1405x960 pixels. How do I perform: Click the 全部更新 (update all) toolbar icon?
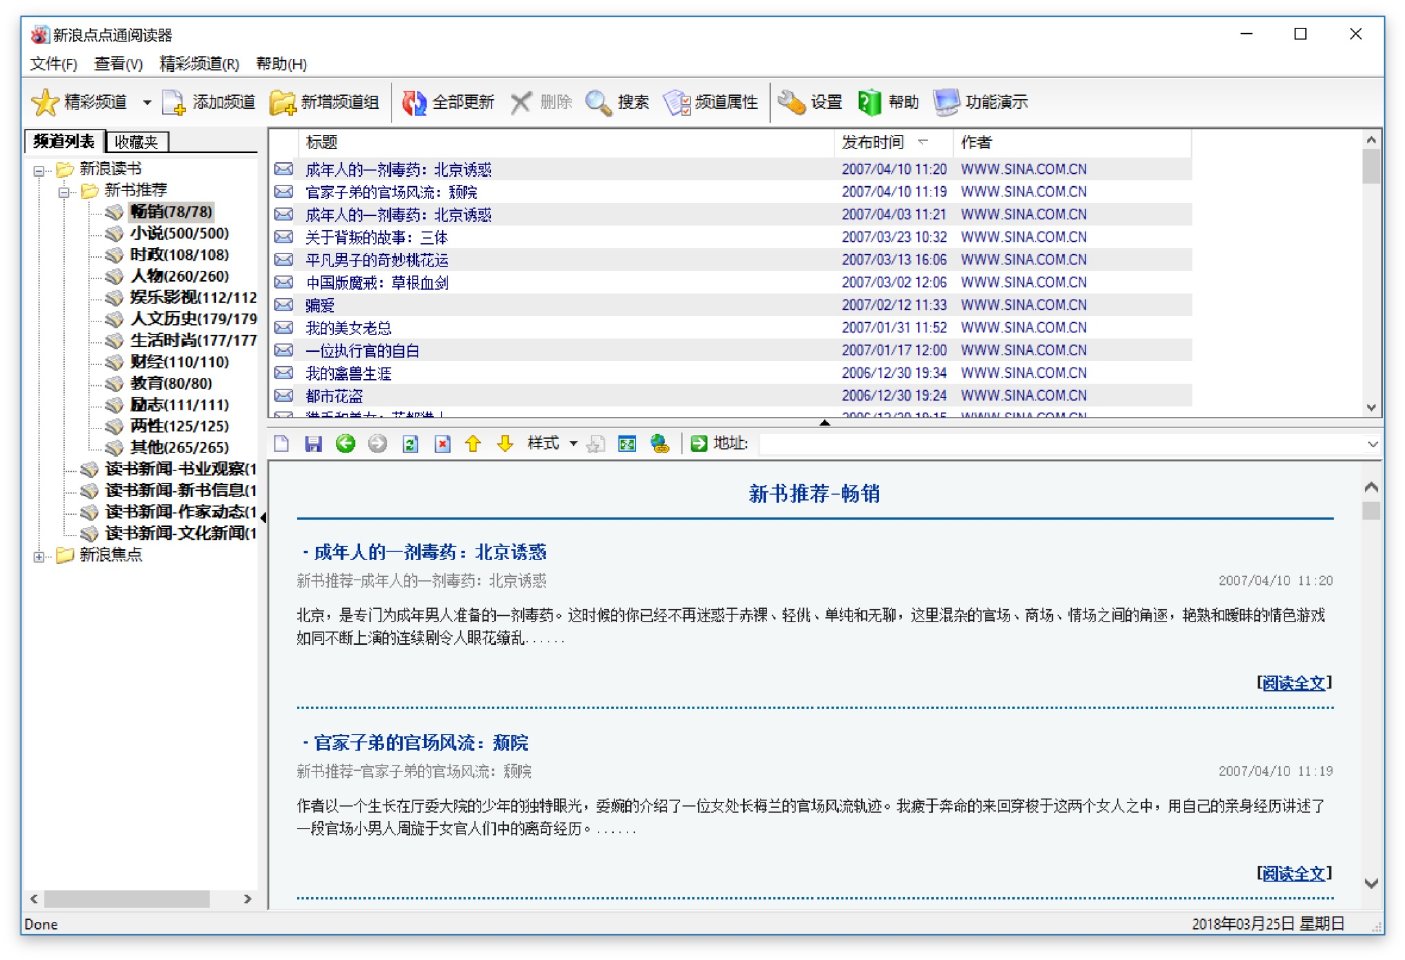pos(414,102)
